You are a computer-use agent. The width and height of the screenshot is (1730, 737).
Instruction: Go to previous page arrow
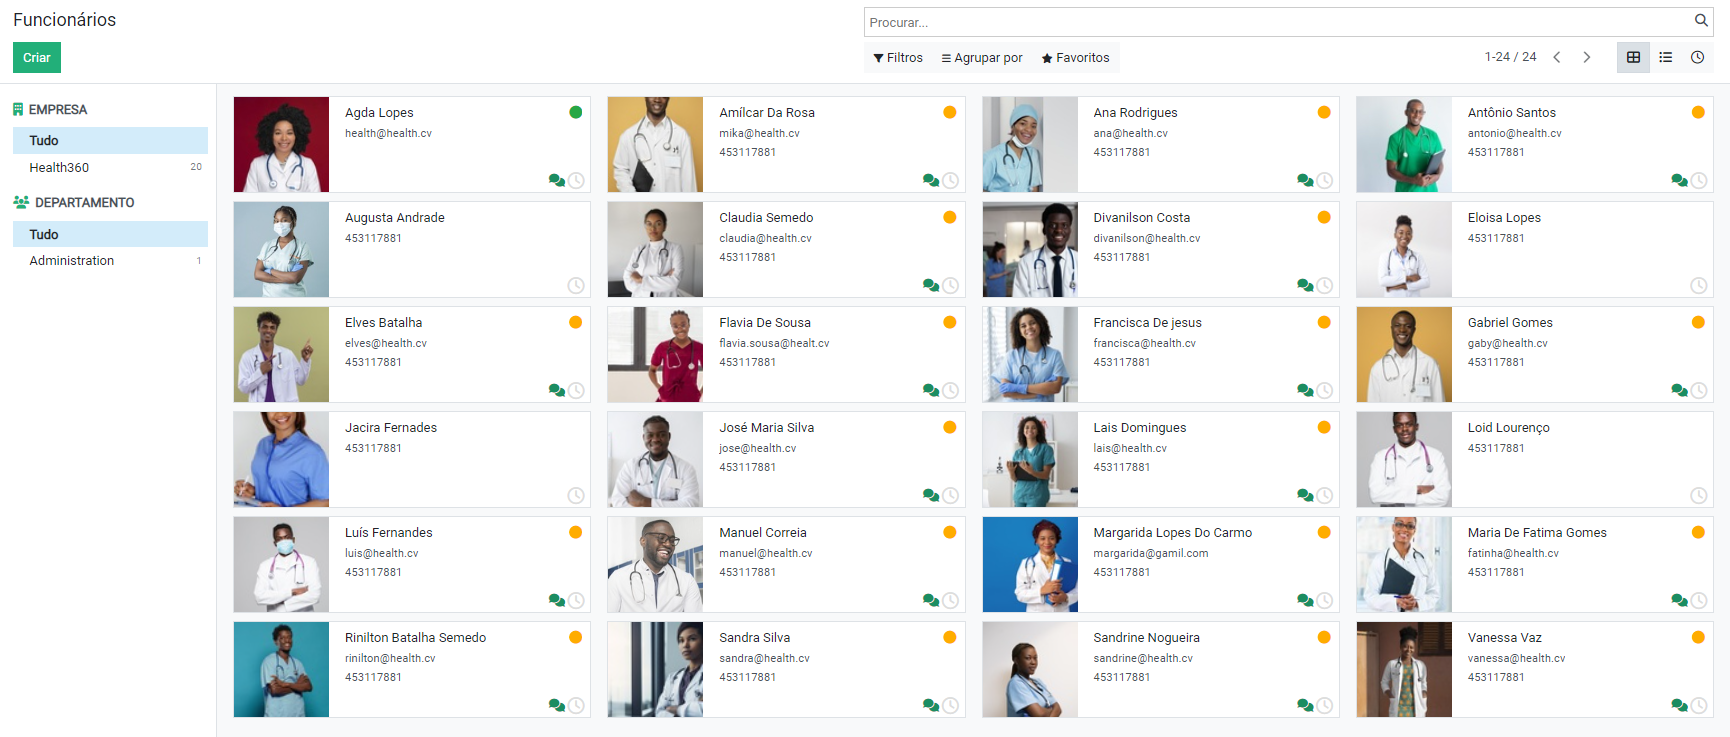coord(1557,58)
